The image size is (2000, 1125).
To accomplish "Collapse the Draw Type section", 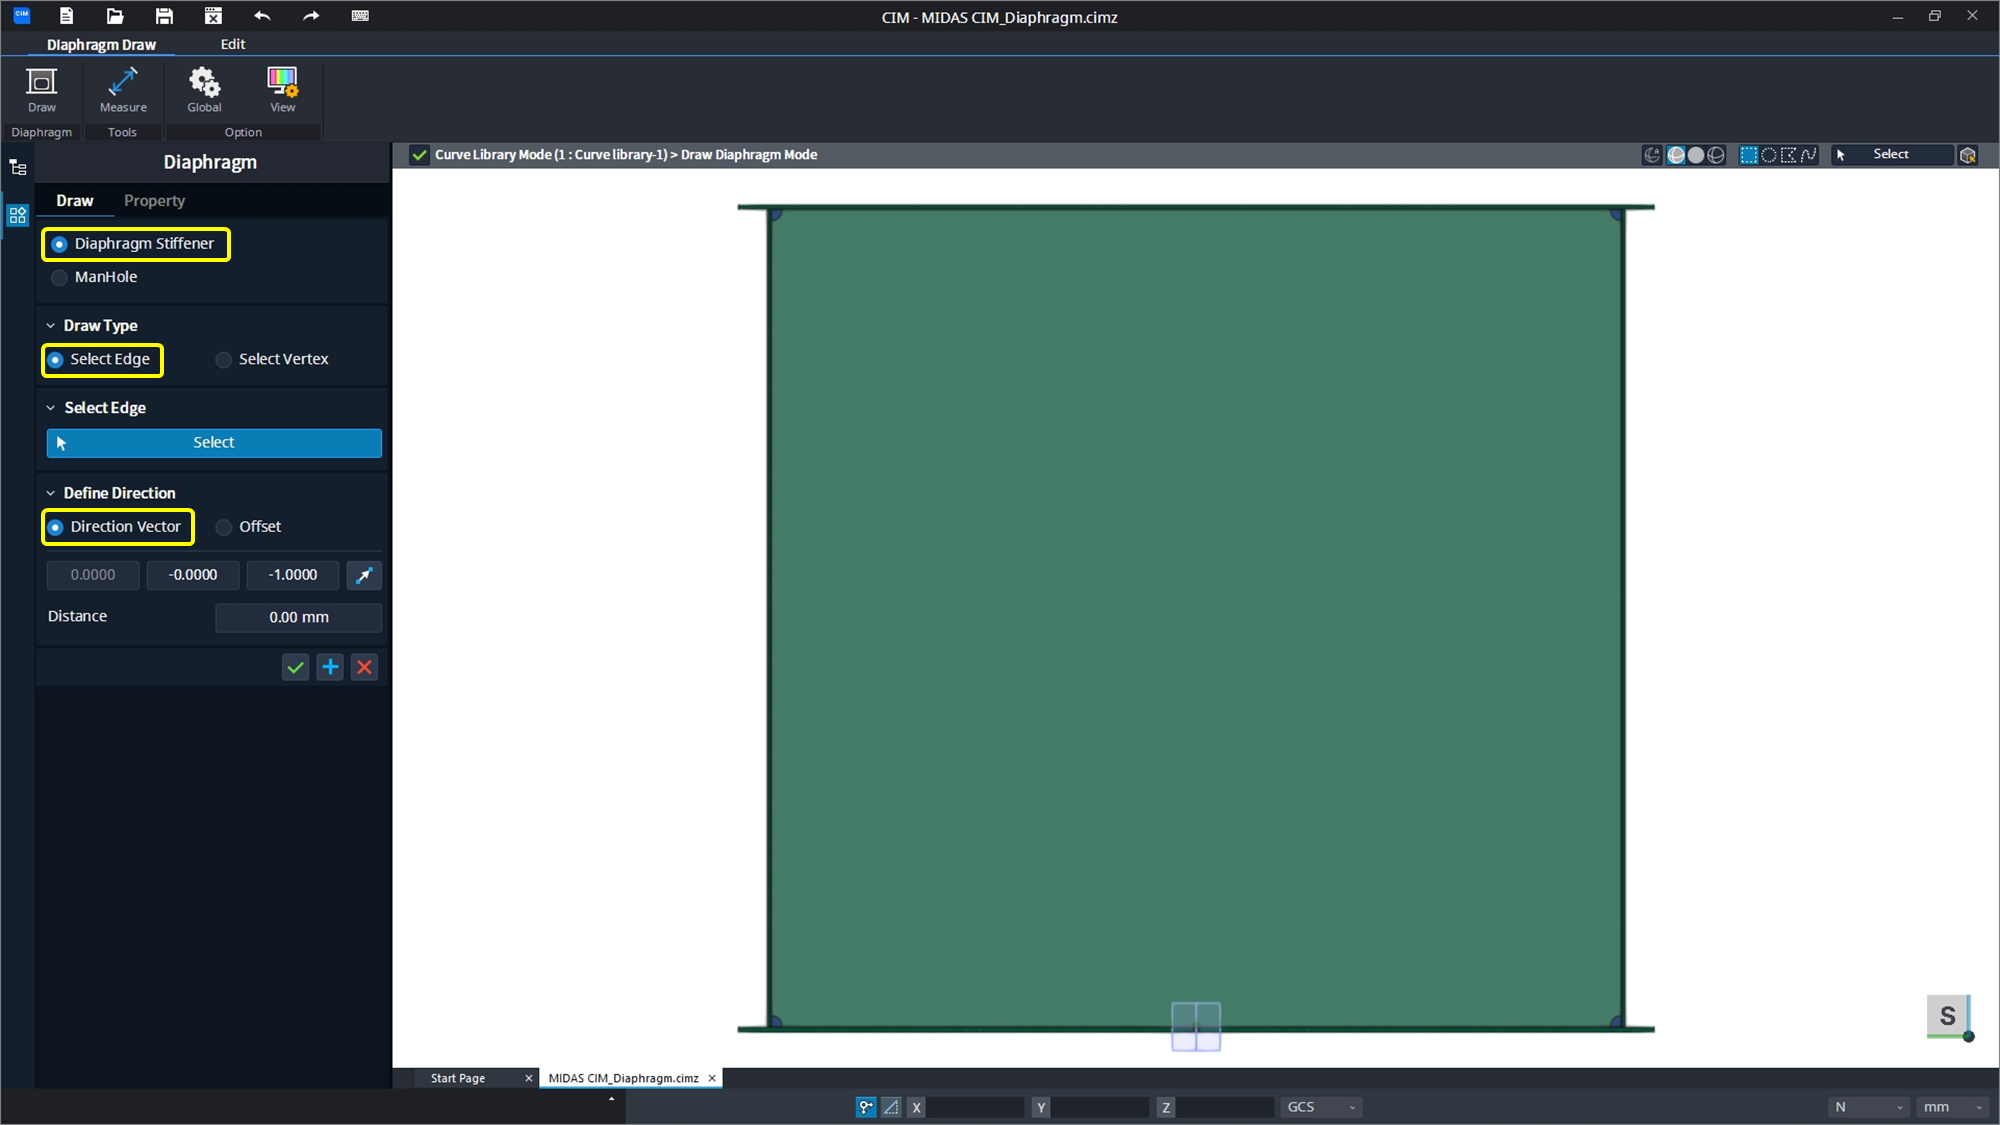I will [51, 326].
